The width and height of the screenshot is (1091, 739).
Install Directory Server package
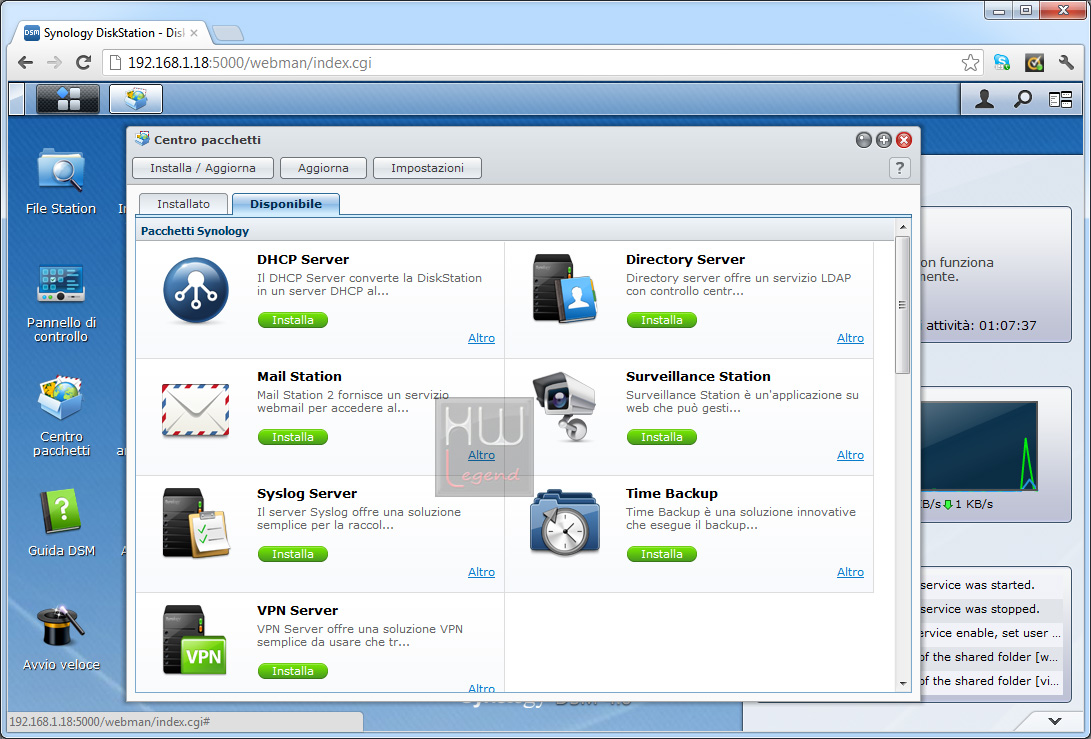click(662, 320)
